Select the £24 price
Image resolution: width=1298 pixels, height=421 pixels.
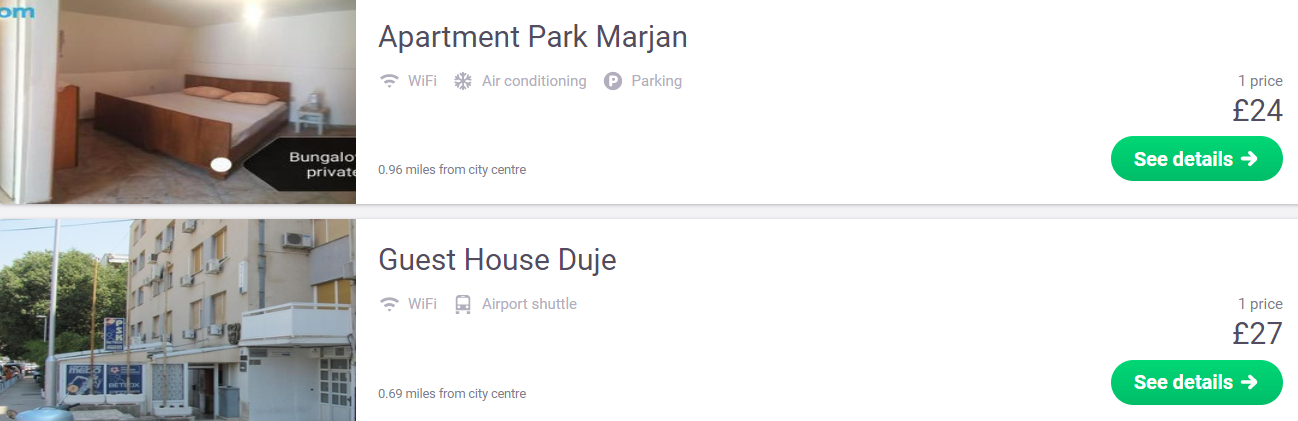point(1257,110)
